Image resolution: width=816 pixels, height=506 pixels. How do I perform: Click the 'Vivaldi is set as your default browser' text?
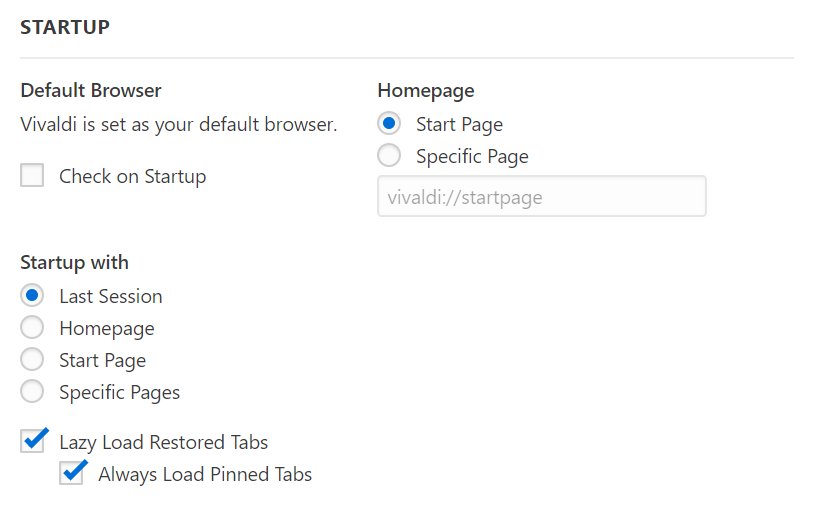(178, 124)
